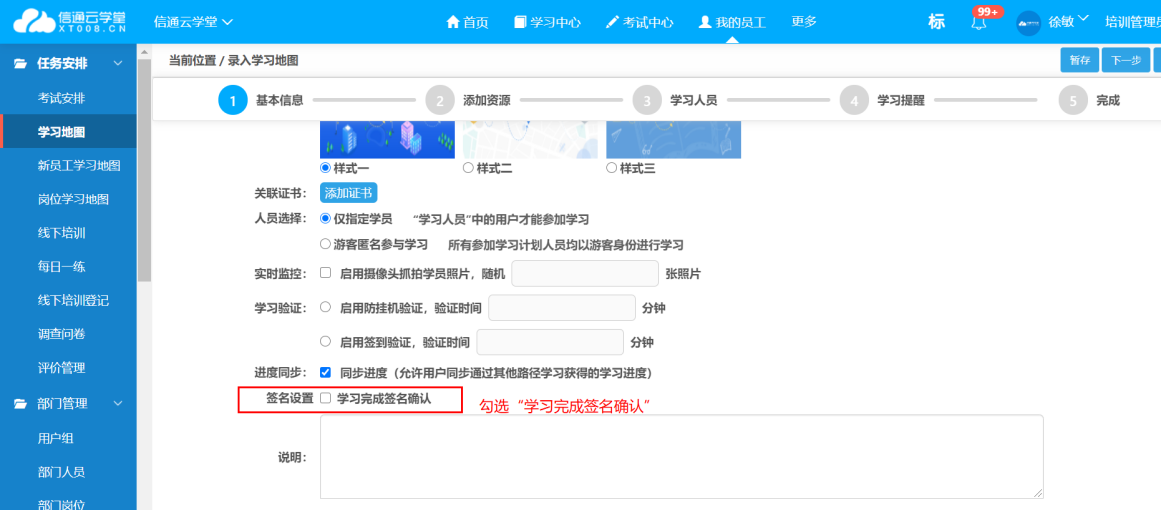Select 游客匿名参与学习 radio option

325,244
